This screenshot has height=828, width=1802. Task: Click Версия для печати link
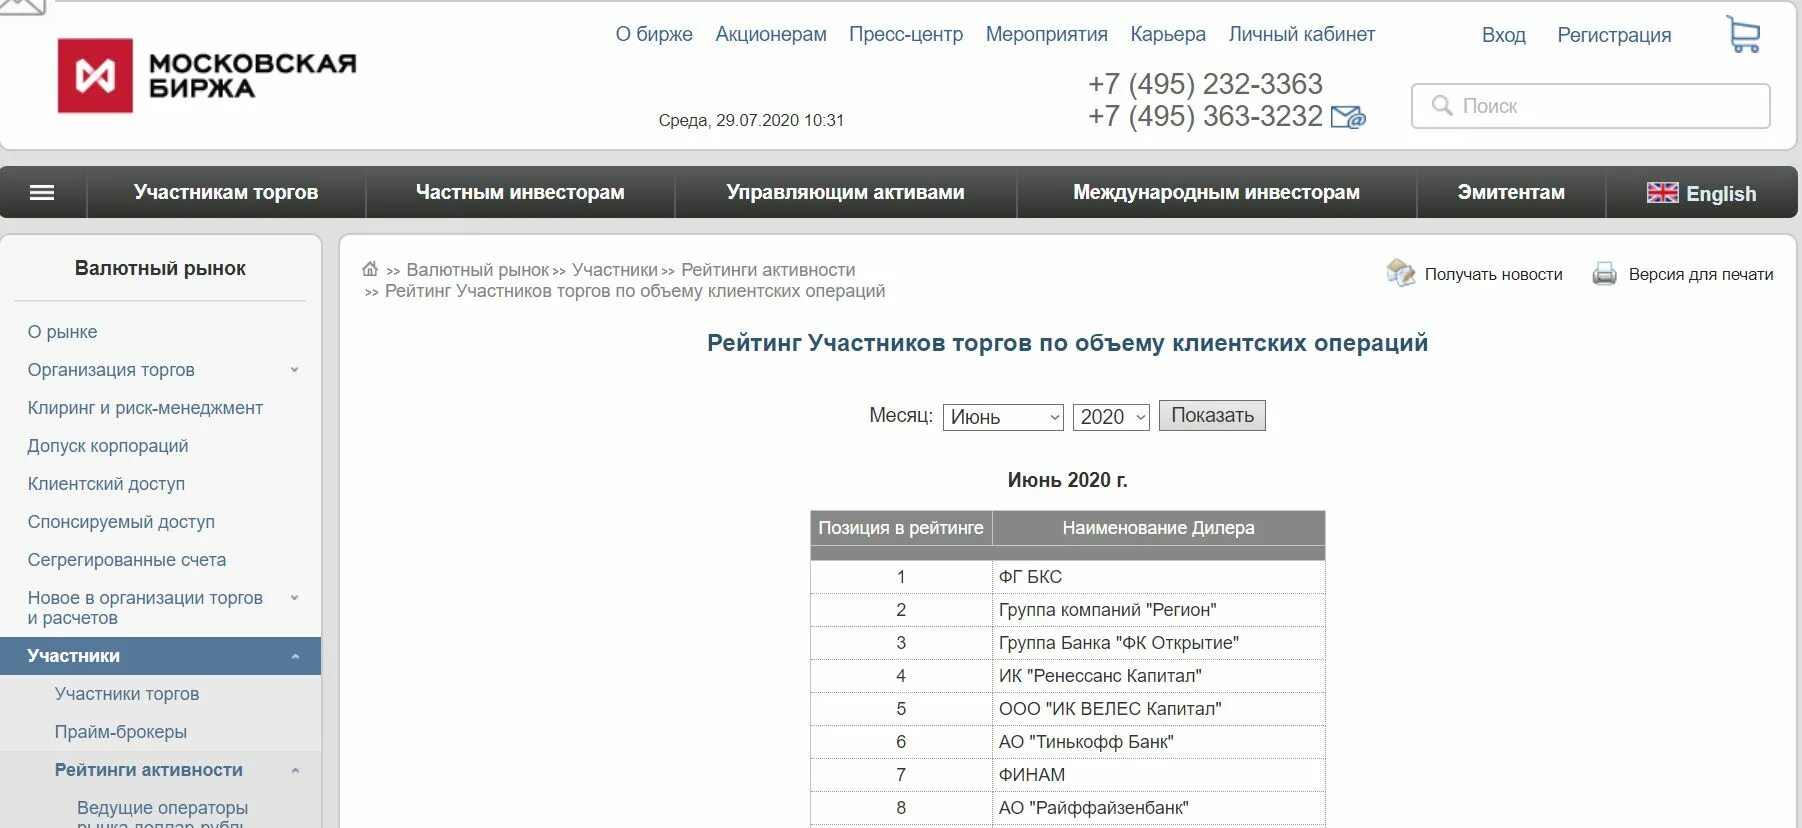pyautogui.click(x=1701, y=274)
